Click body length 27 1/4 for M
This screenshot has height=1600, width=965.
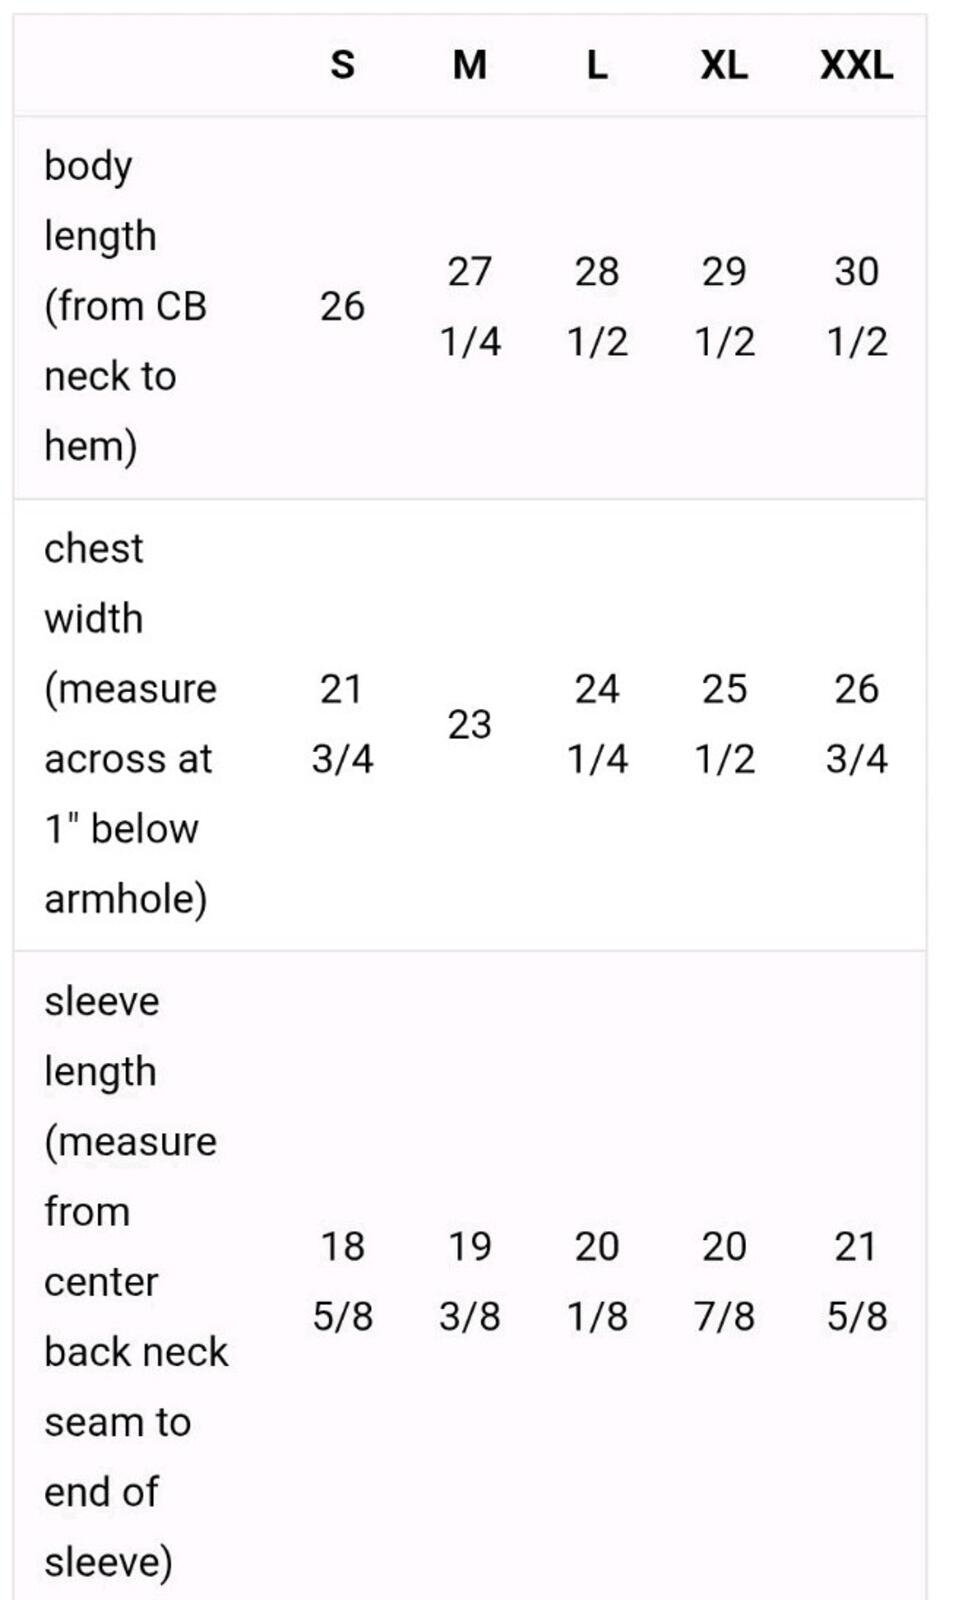click(470, 307)
